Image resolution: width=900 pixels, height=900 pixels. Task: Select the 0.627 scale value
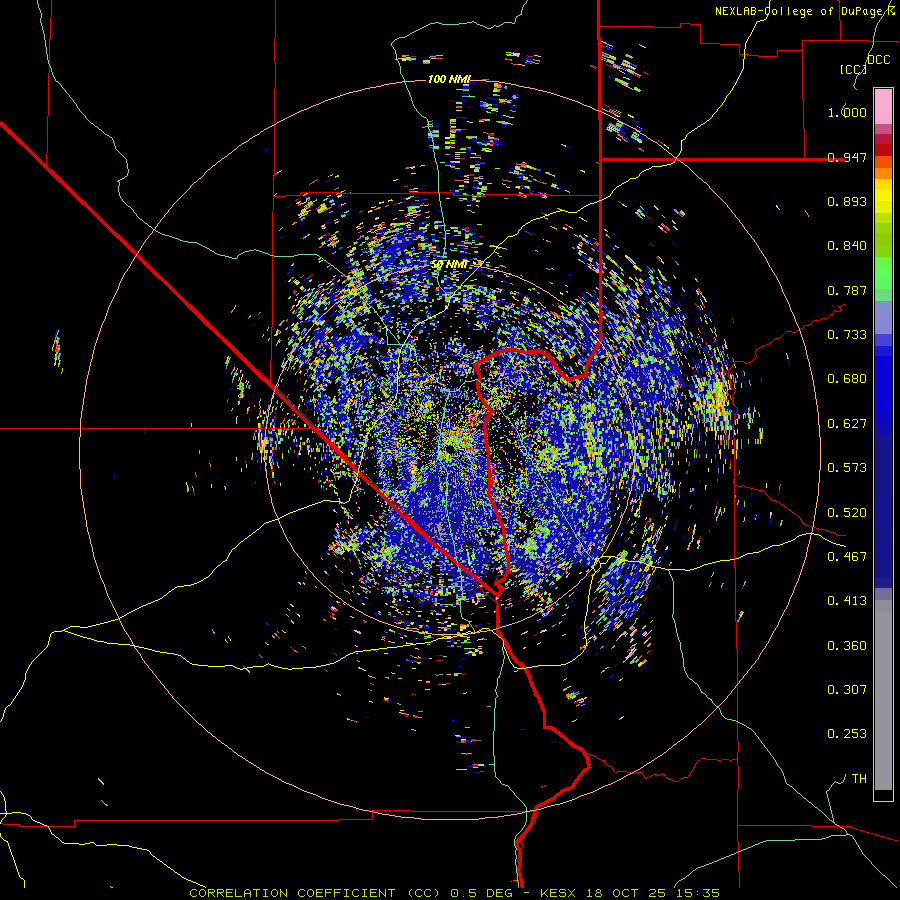tap(847, 424)
